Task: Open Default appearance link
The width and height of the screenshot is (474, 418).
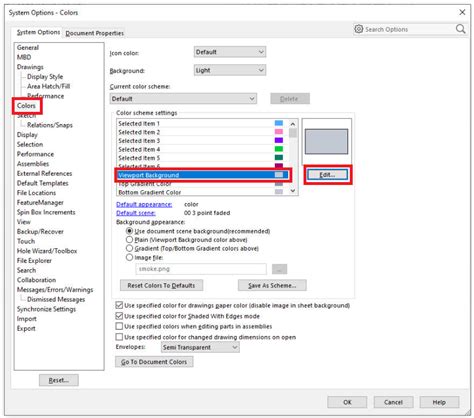Action: [x=144, y=204]
